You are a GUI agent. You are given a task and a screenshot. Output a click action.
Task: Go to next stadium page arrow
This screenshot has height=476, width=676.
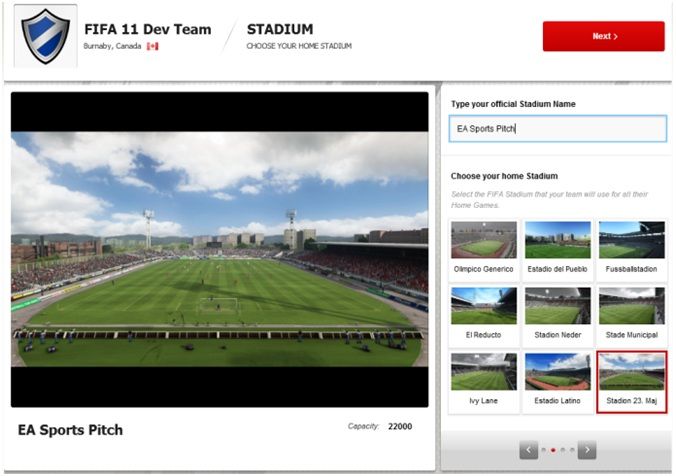tap(587, 450)
